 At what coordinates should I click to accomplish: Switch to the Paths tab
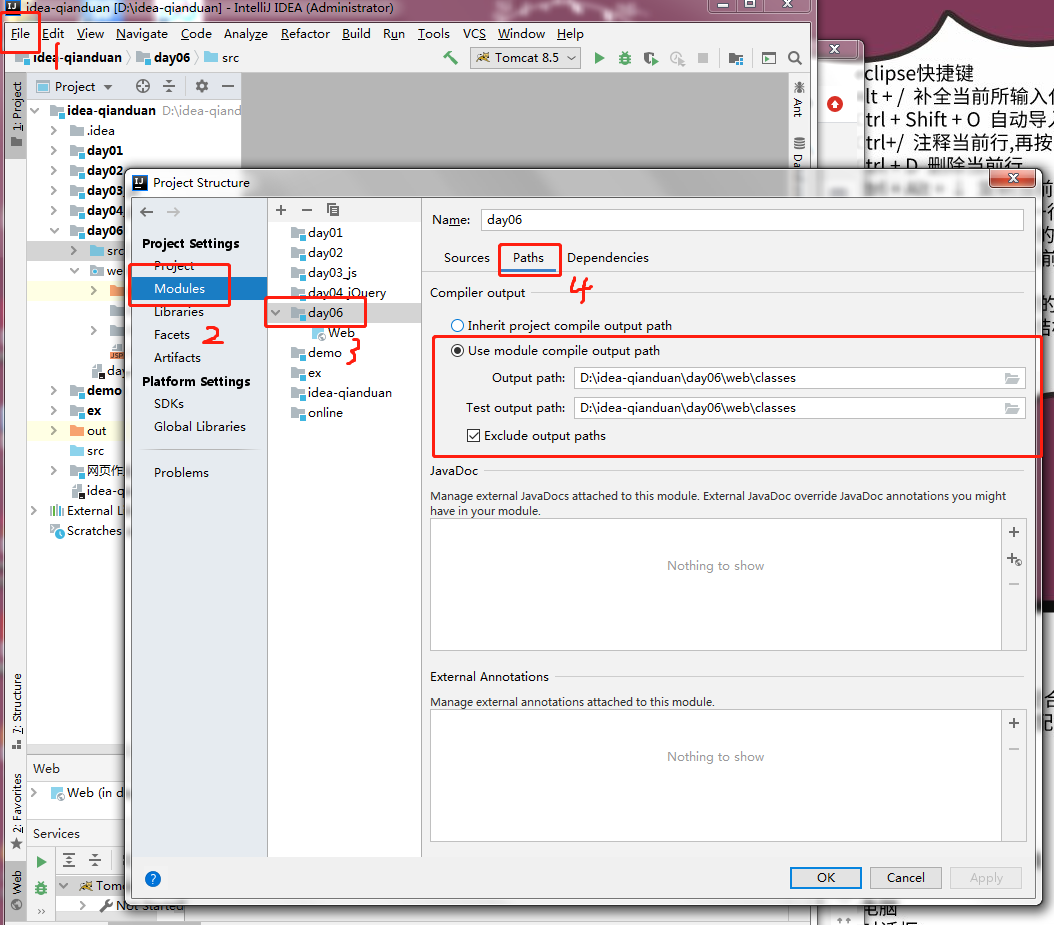528,257
